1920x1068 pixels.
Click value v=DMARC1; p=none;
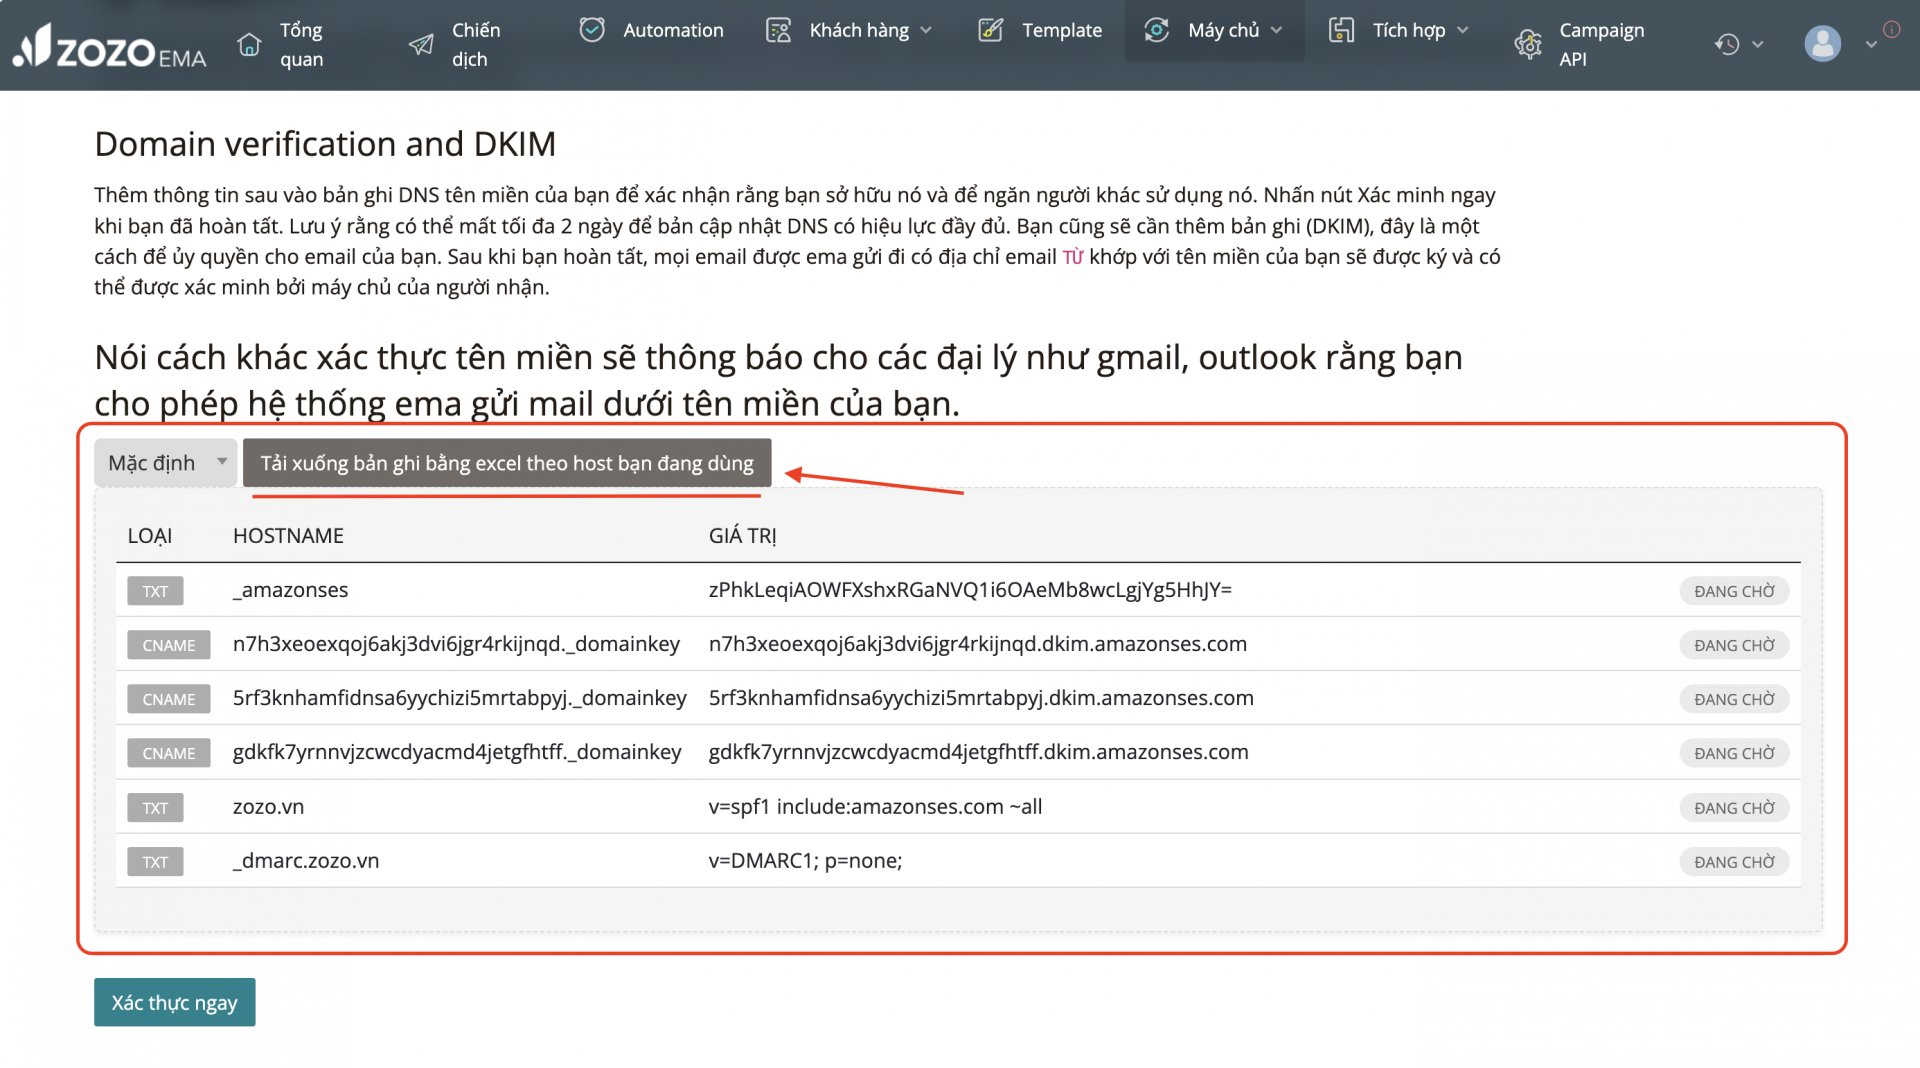coord(805,861)
